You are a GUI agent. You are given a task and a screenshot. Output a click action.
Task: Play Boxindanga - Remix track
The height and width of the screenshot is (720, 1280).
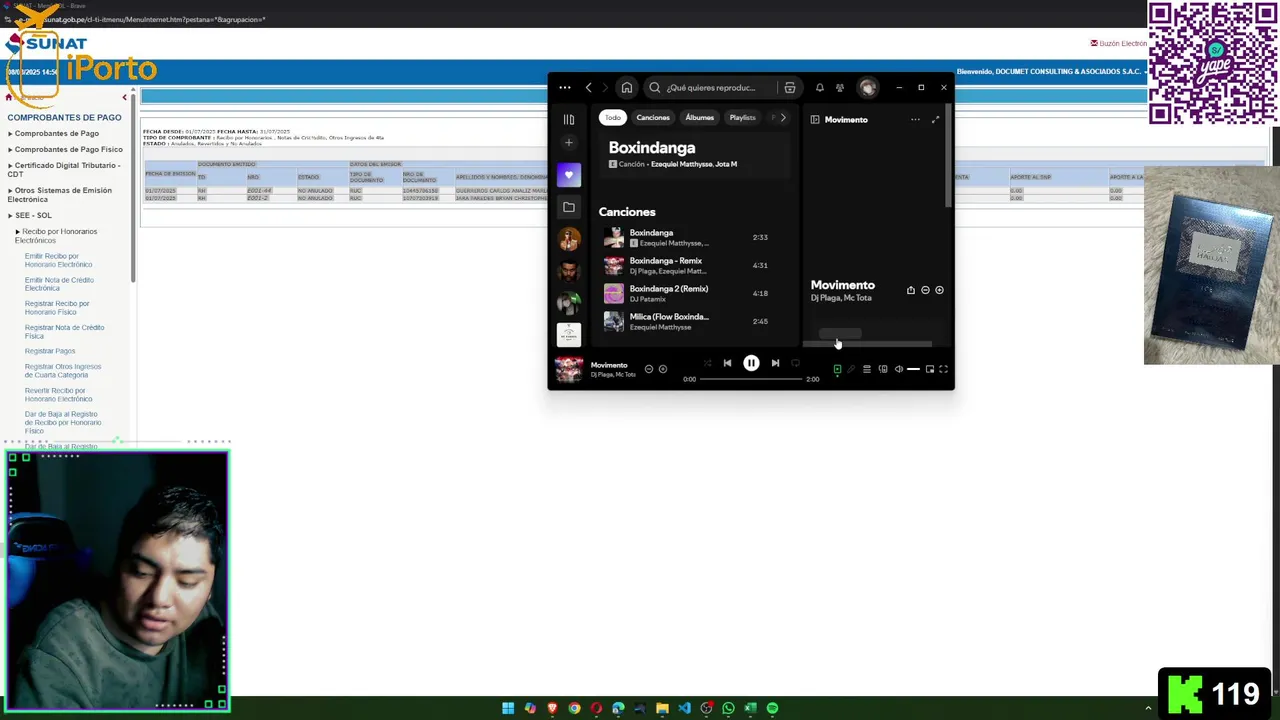[x=690, y=266]
